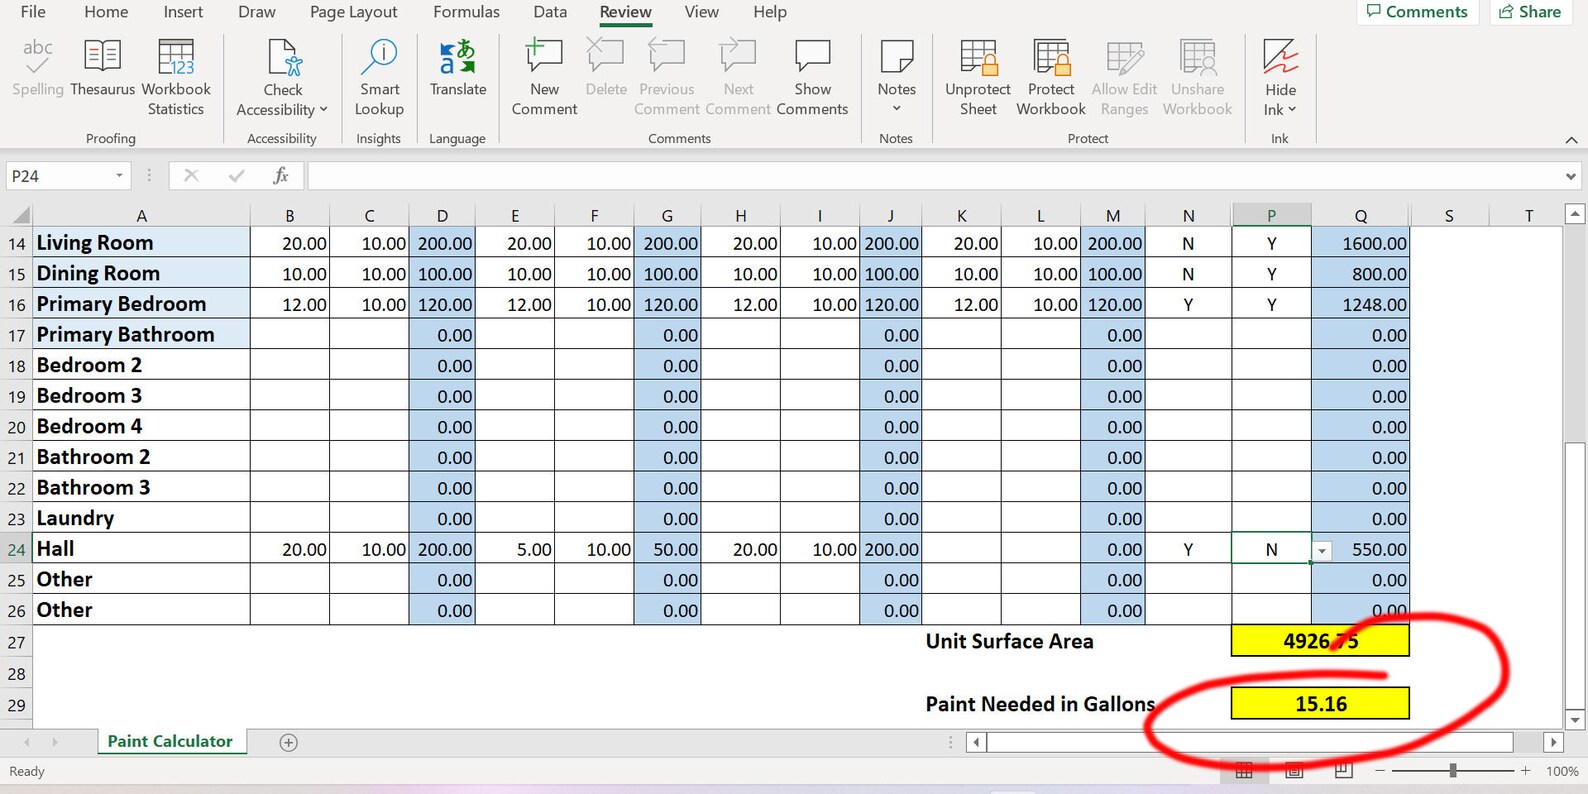The width and height of the screenshot is (1588, 794).
Task: Switch to the Draw tab
Action: coord(257,12)
